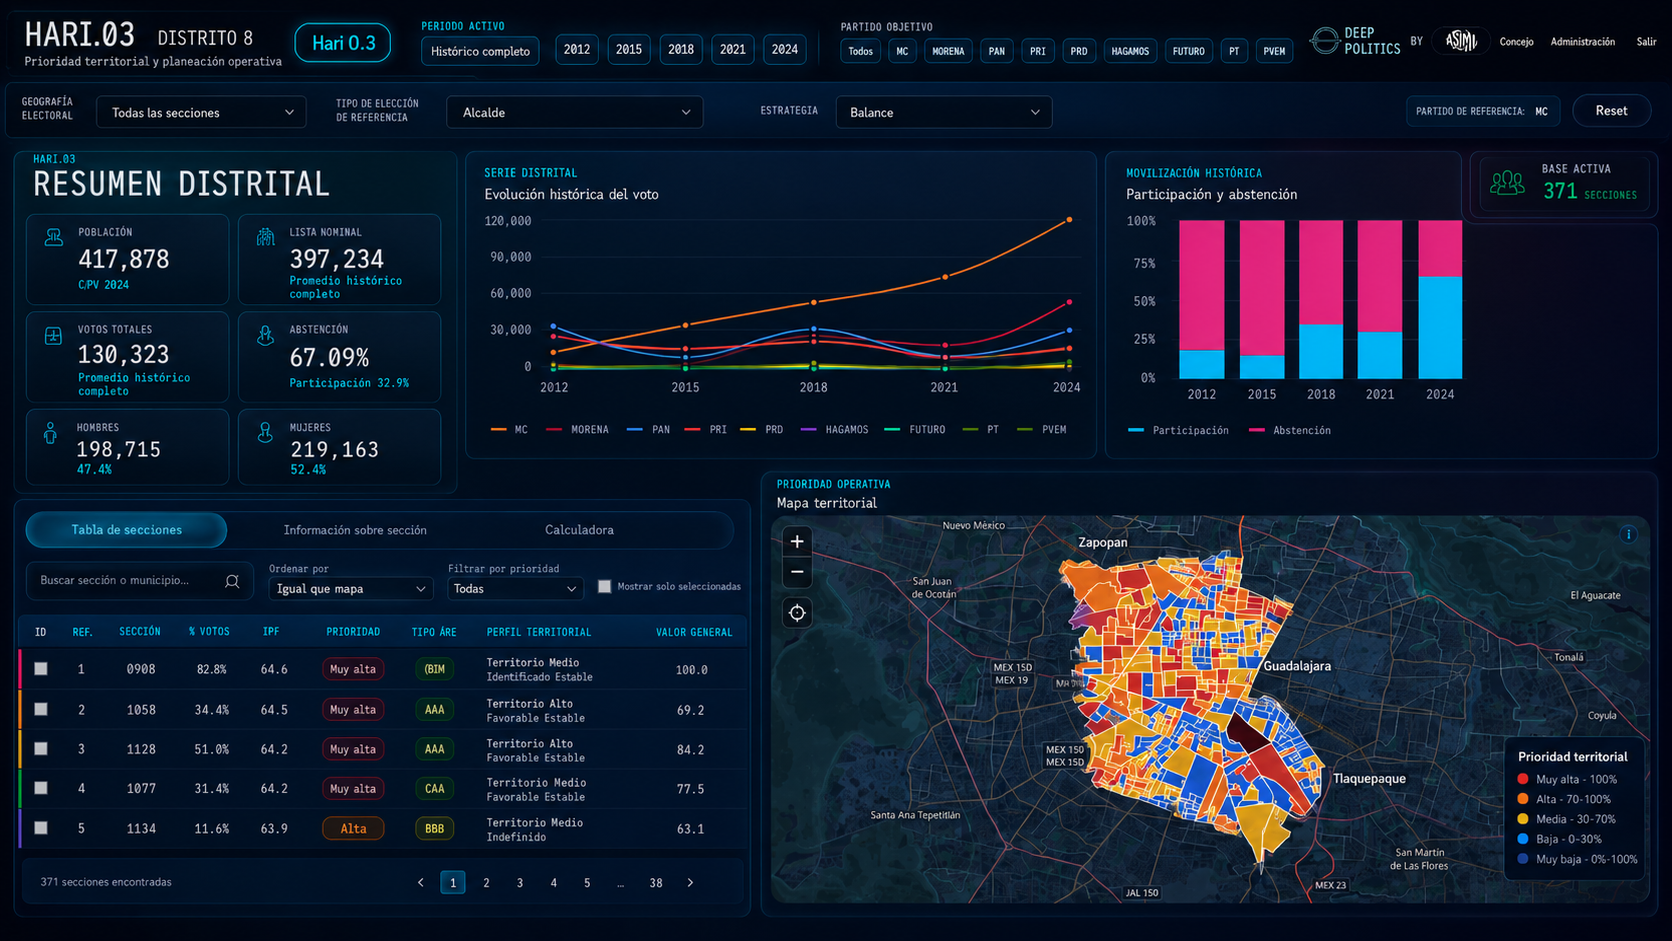Switch to Tabla de secciones tab
Viewport: 1672px width, 941px height.
coord(127,530)
